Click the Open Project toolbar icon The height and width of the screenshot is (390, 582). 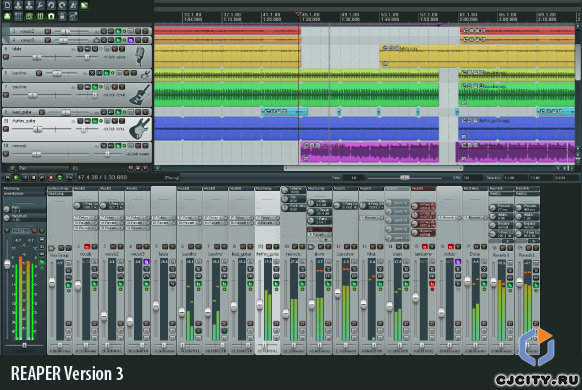18,5
